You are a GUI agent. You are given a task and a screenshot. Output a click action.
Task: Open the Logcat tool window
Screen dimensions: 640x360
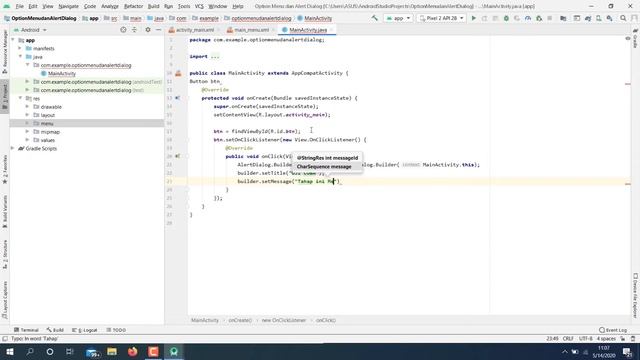(85, 330)
